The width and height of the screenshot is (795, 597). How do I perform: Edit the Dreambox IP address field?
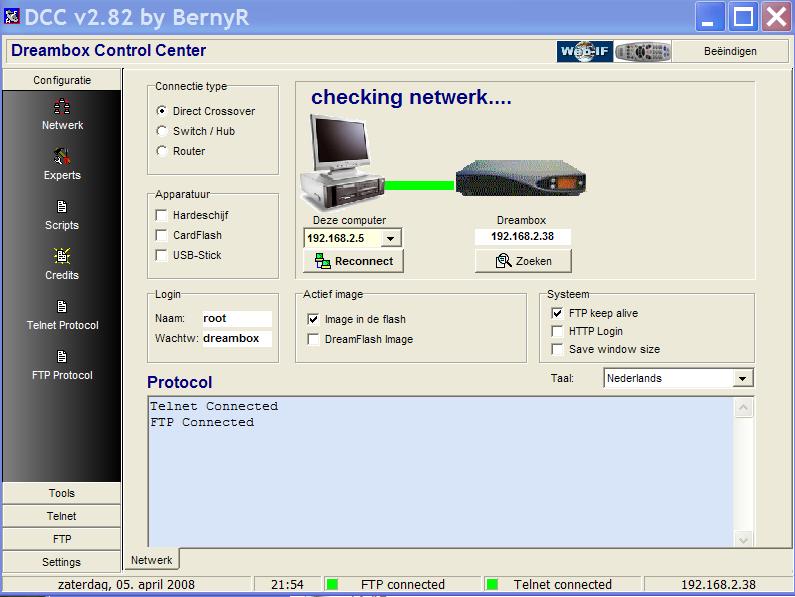[x=523, y=236]
